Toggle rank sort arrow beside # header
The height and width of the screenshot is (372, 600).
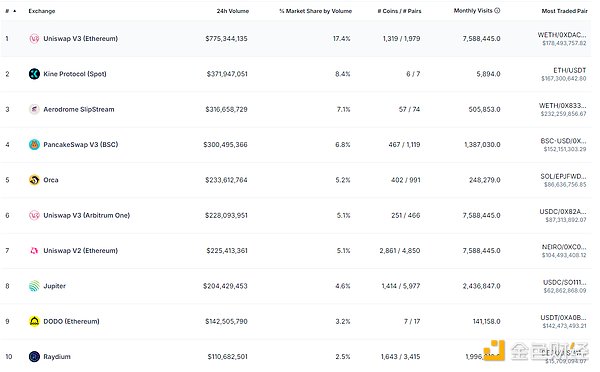[15, 11]
